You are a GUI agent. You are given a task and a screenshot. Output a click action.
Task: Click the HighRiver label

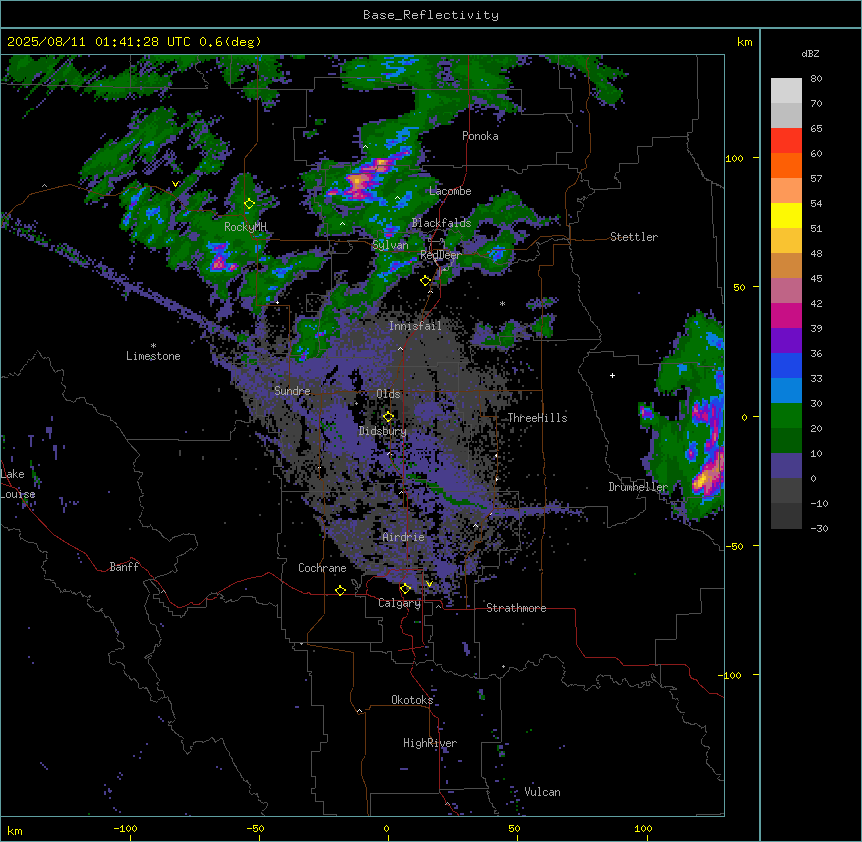click(430, 743)
